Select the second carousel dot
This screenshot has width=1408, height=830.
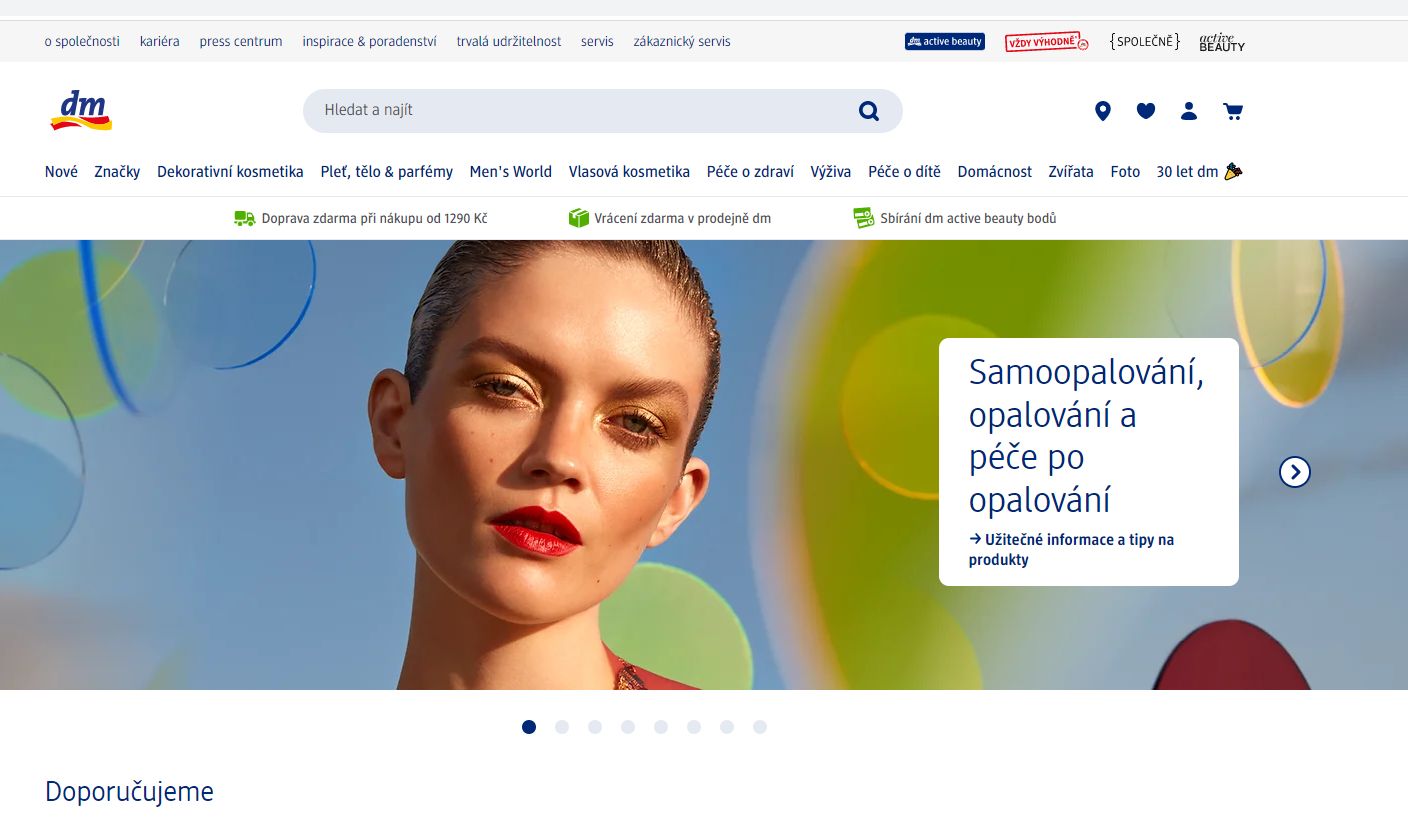click(x=562, y=727)
